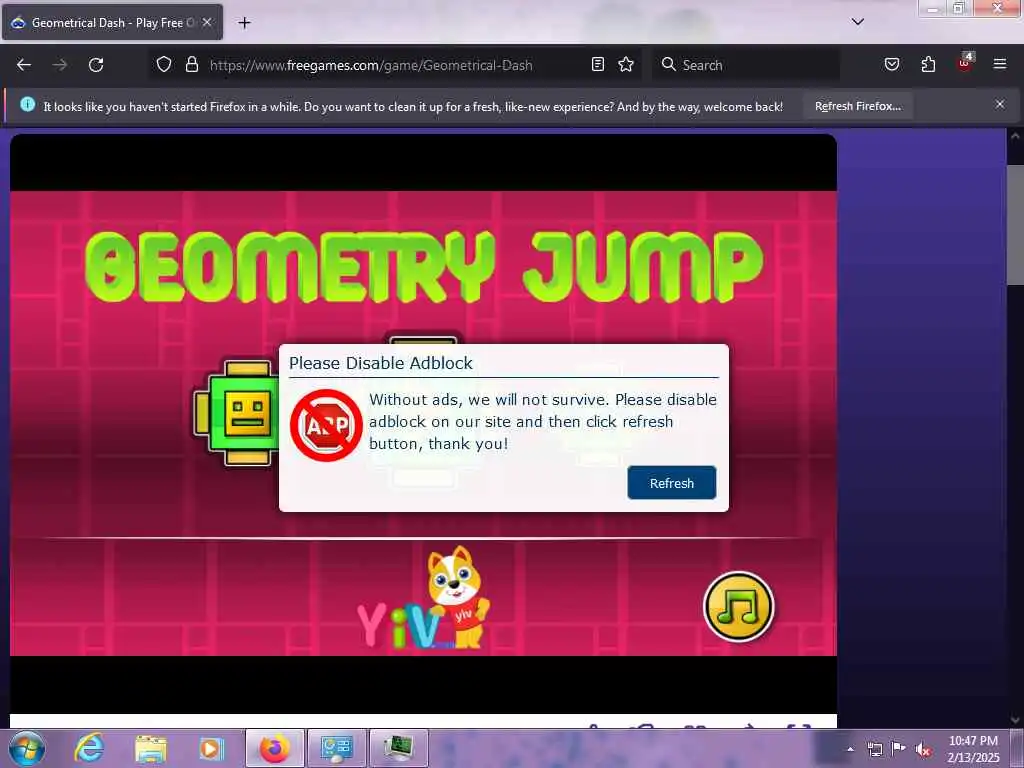Open the control panel taskbar window icon
This screenshot has width=1024, height=768.
point(336,748)
